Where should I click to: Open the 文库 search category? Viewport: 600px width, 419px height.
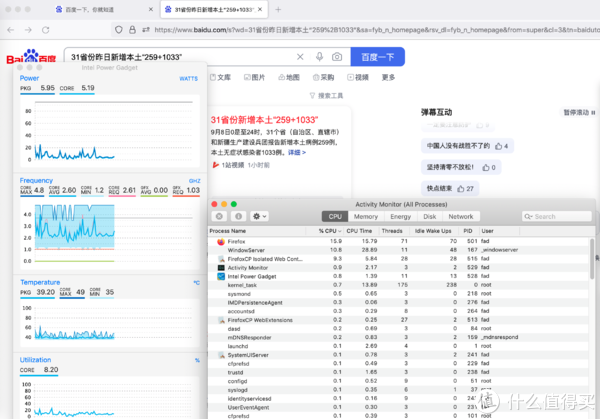[220, 77]
